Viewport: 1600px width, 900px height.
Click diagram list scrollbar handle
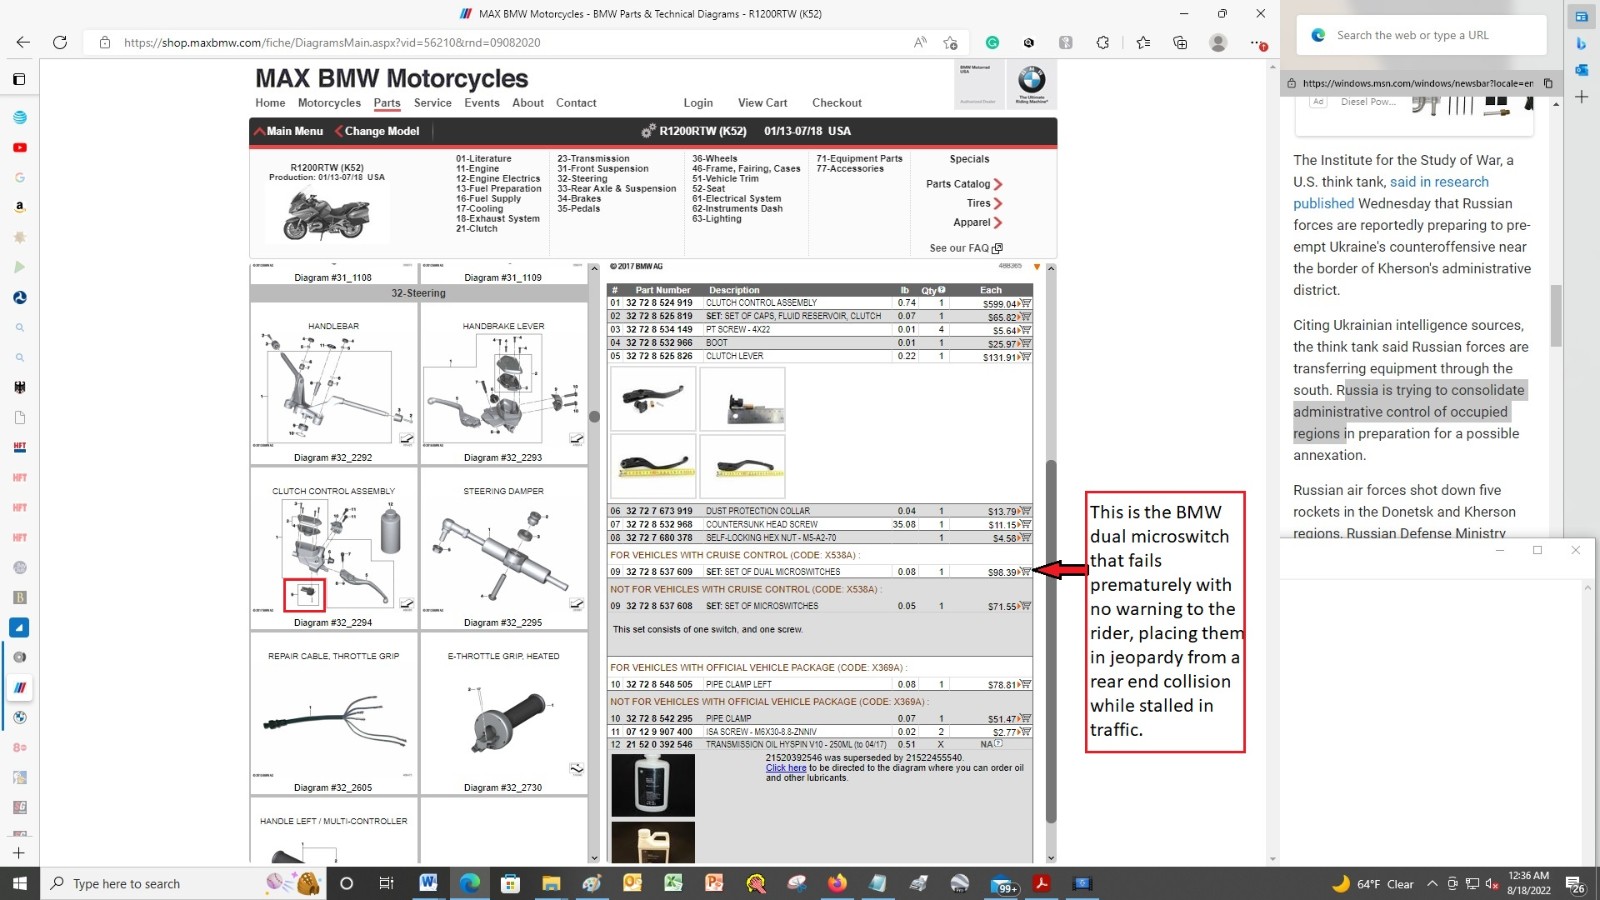click(x=594, y=417)
